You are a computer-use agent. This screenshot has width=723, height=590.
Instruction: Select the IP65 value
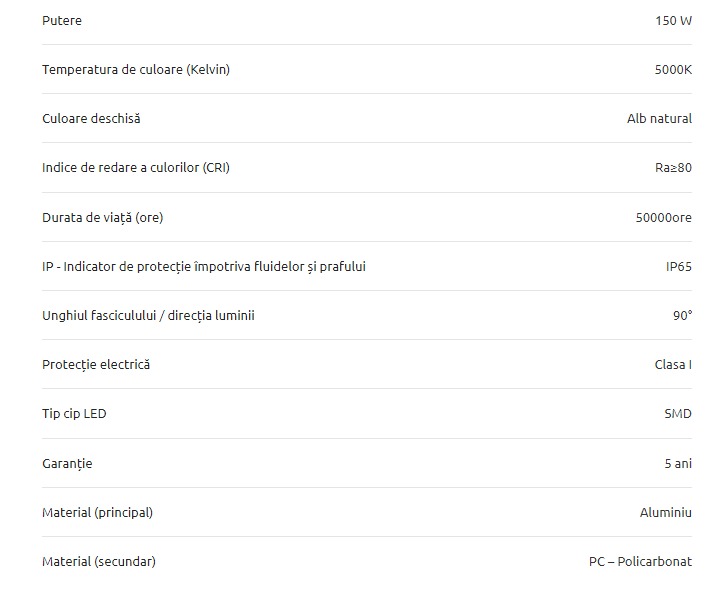(x=679, y=266)
